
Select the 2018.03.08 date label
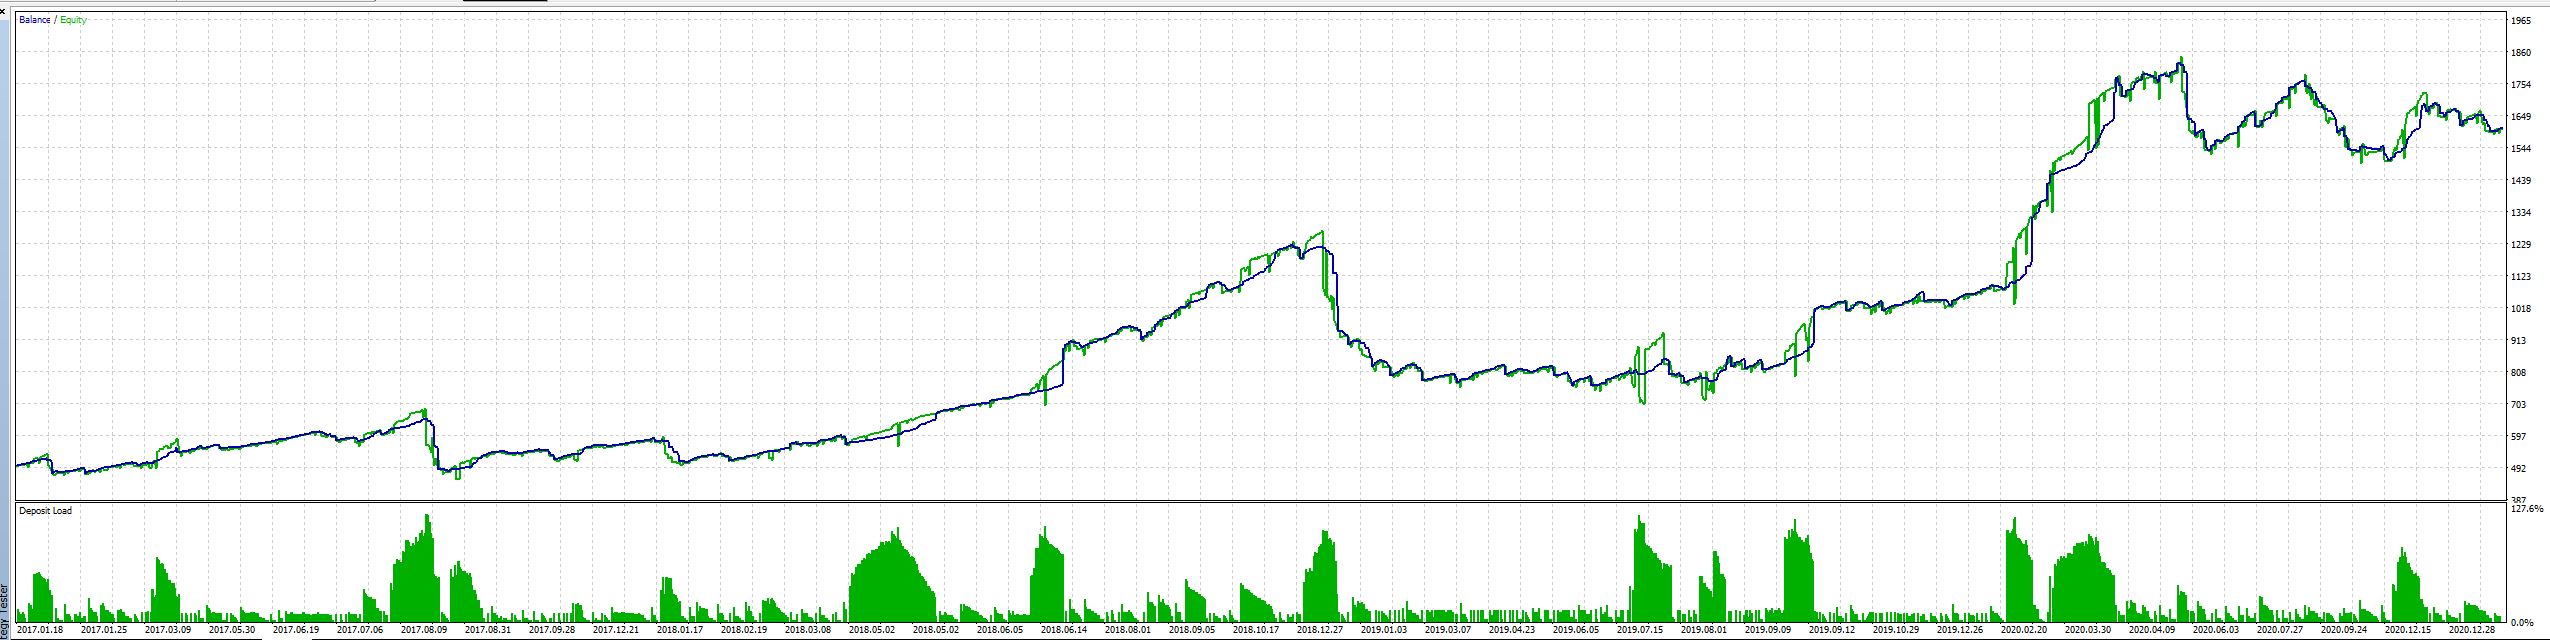[808, 630]
